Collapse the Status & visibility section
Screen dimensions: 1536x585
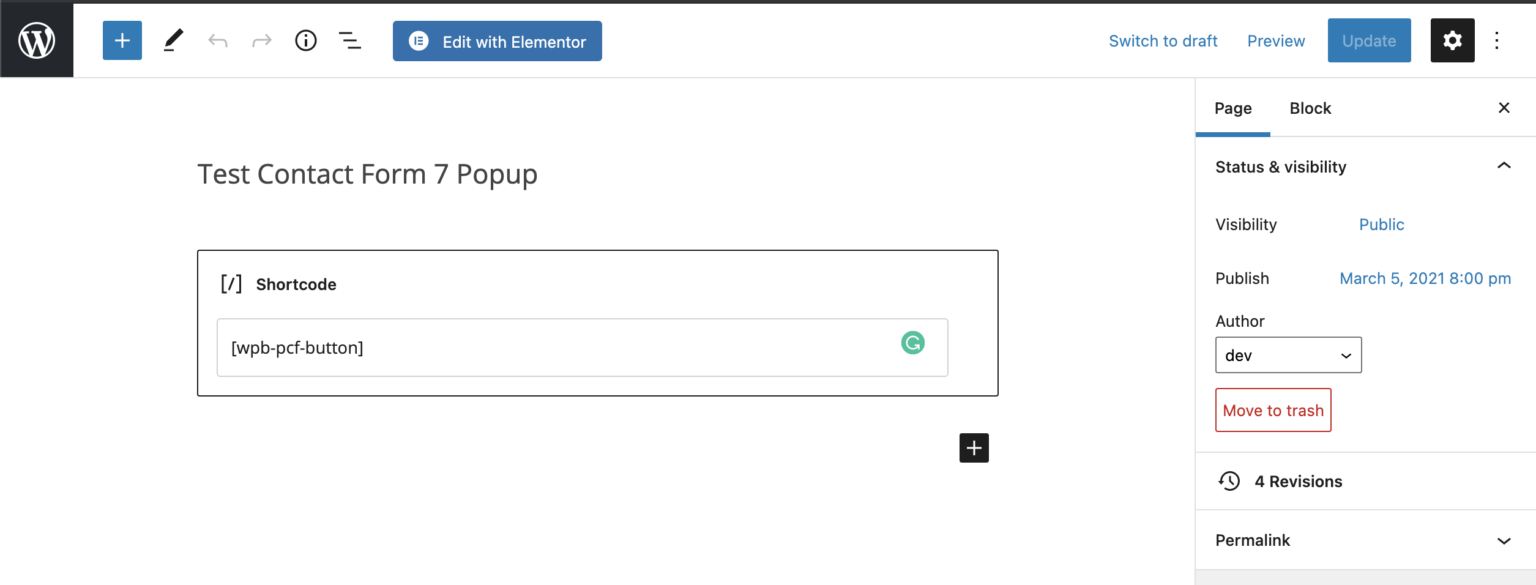coord(1505,166)
